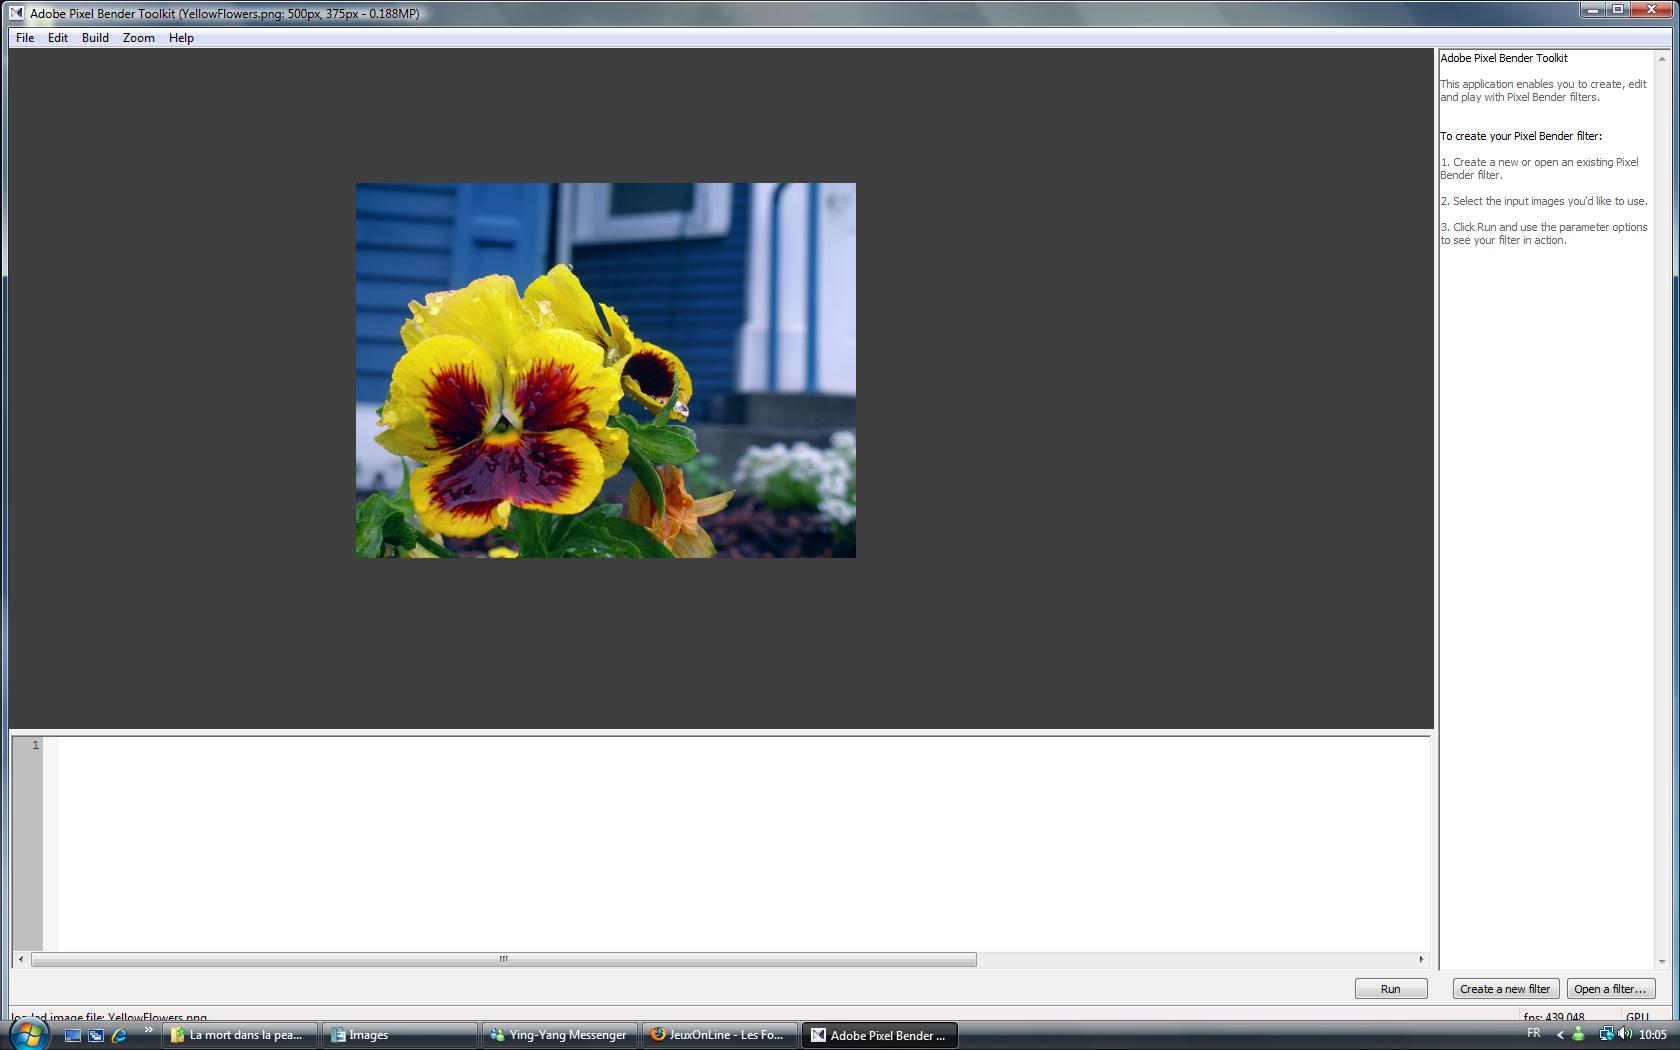This screenshot has height=1050, width=1680.
Task: Click Switch between windows quick launch icon
Action: 96,1035
